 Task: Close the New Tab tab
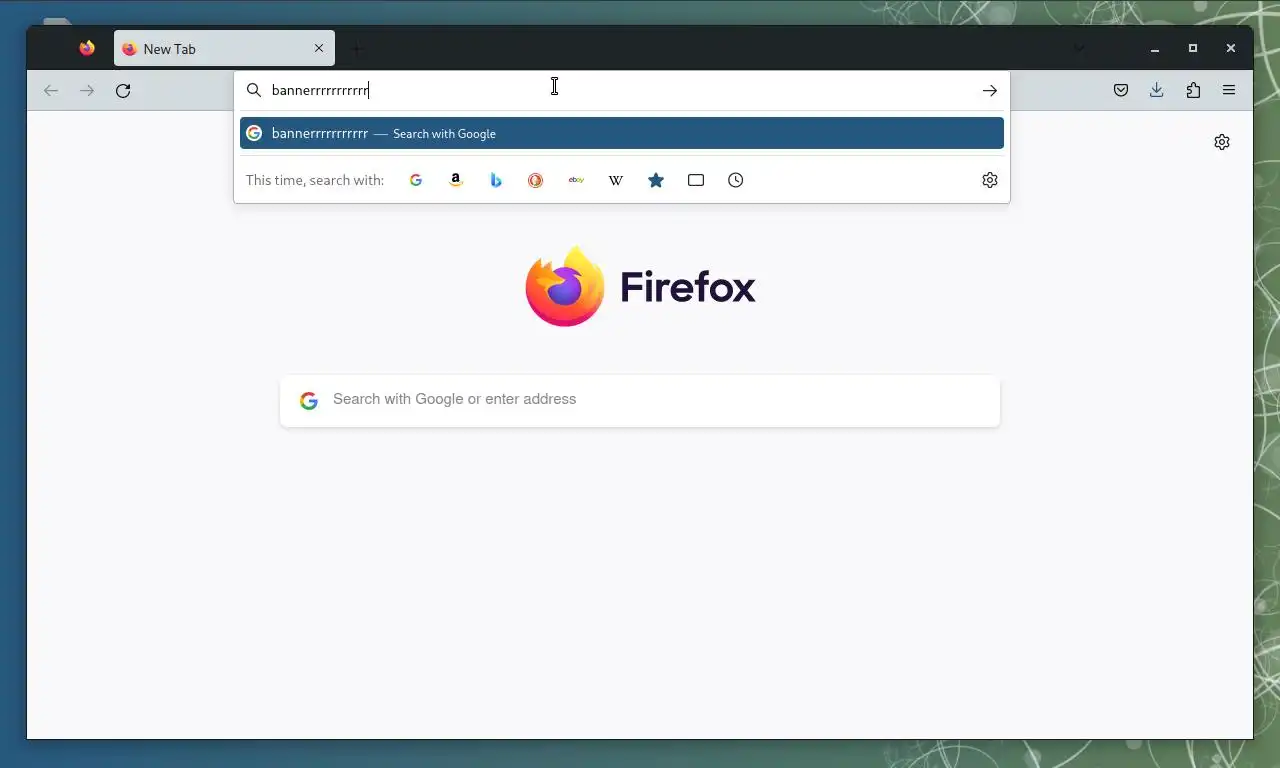tap(319, 48)
